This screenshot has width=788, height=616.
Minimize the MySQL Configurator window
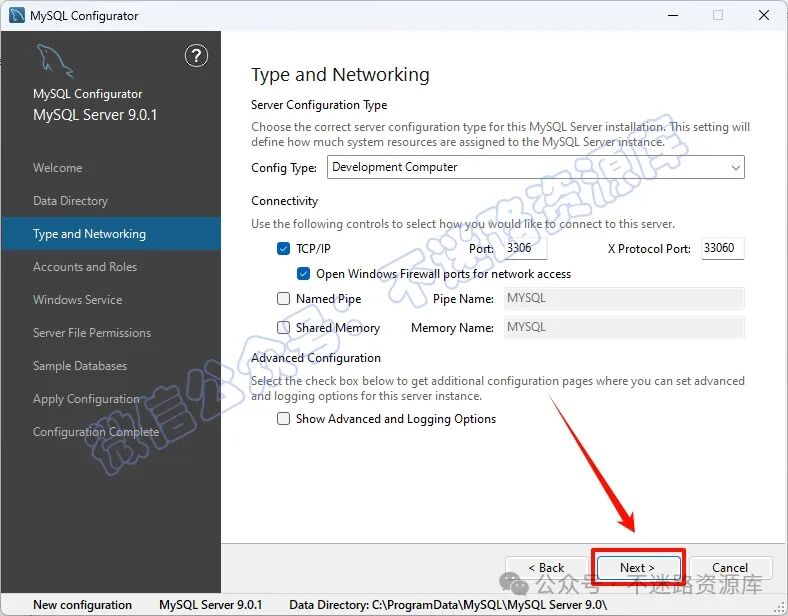[x=673, y=16]
